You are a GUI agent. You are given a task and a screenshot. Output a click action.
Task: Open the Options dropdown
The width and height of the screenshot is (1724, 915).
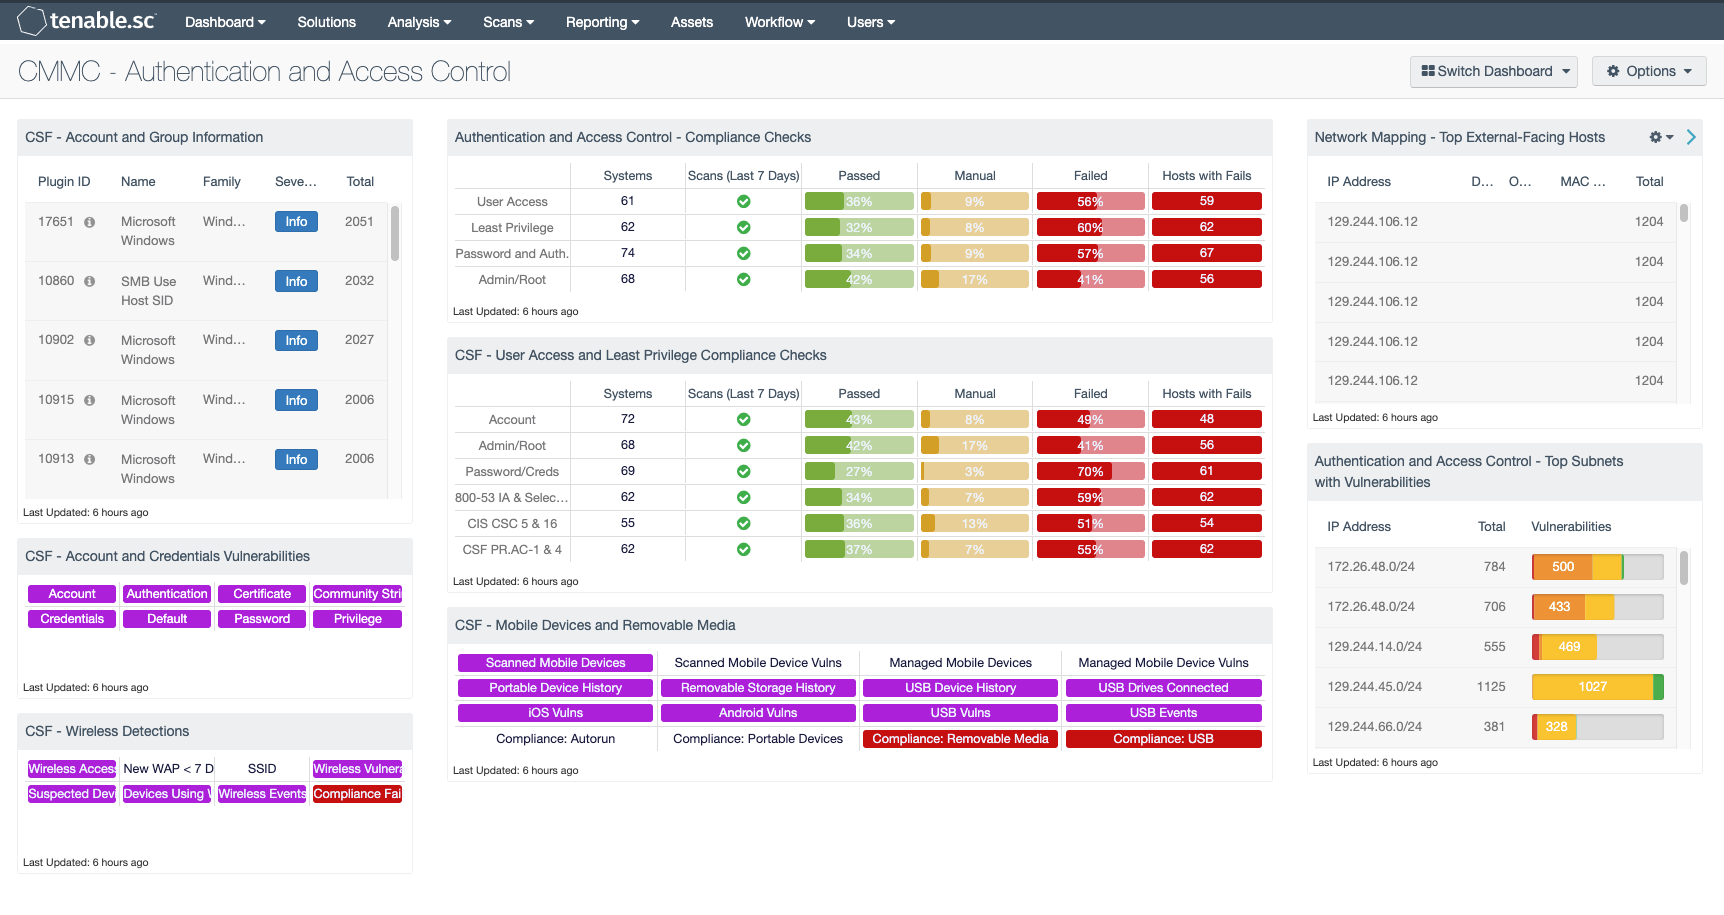(x=1649, y=71)
